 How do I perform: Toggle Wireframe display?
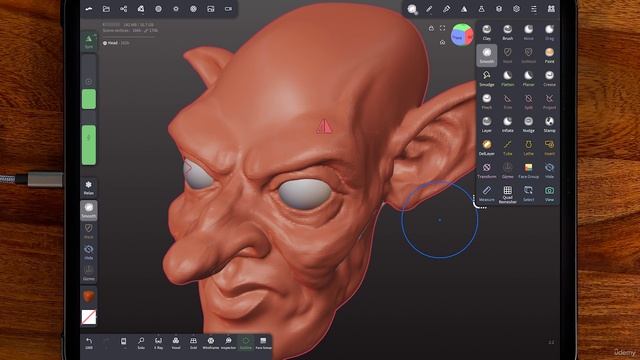pos(211,343)
